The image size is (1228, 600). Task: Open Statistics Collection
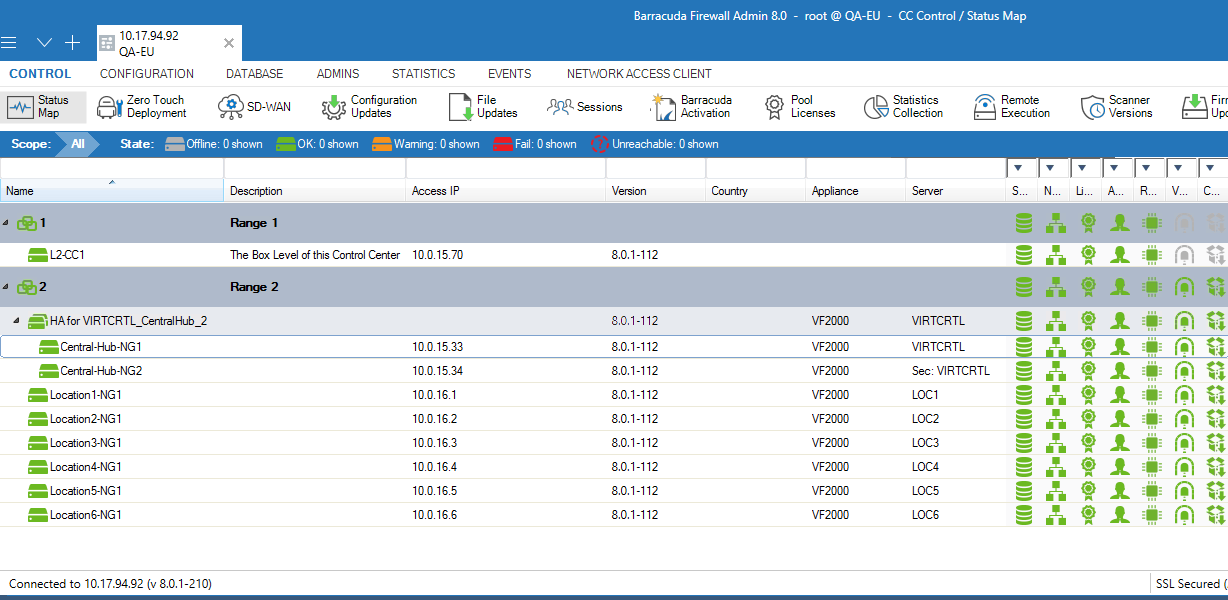904,107
